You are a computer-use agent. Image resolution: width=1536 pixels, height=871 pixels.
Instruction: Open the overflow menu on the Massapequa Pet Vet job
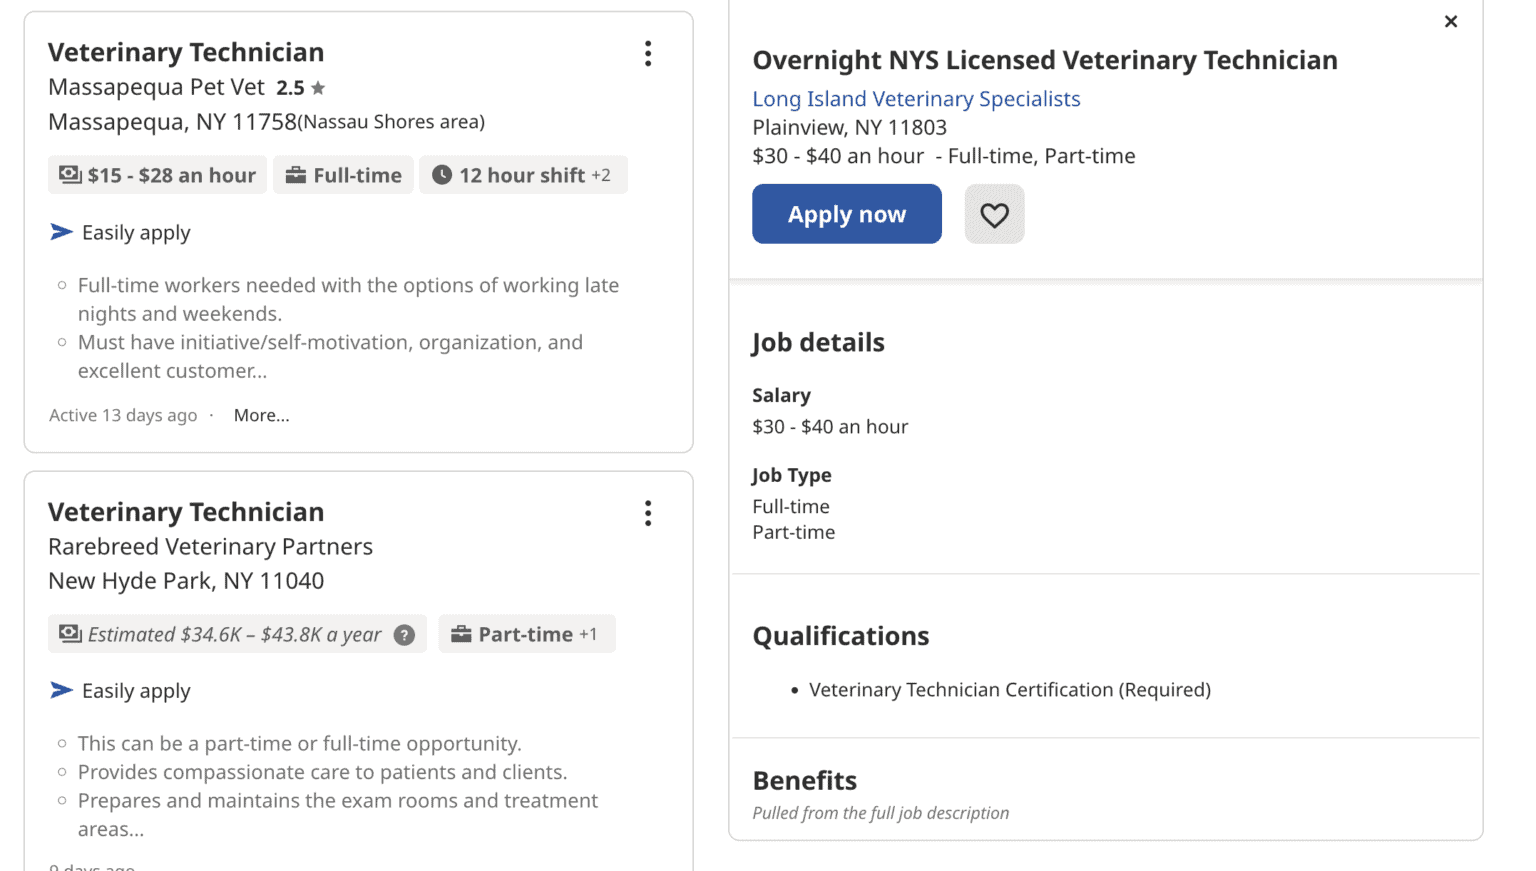coord(648,54)
